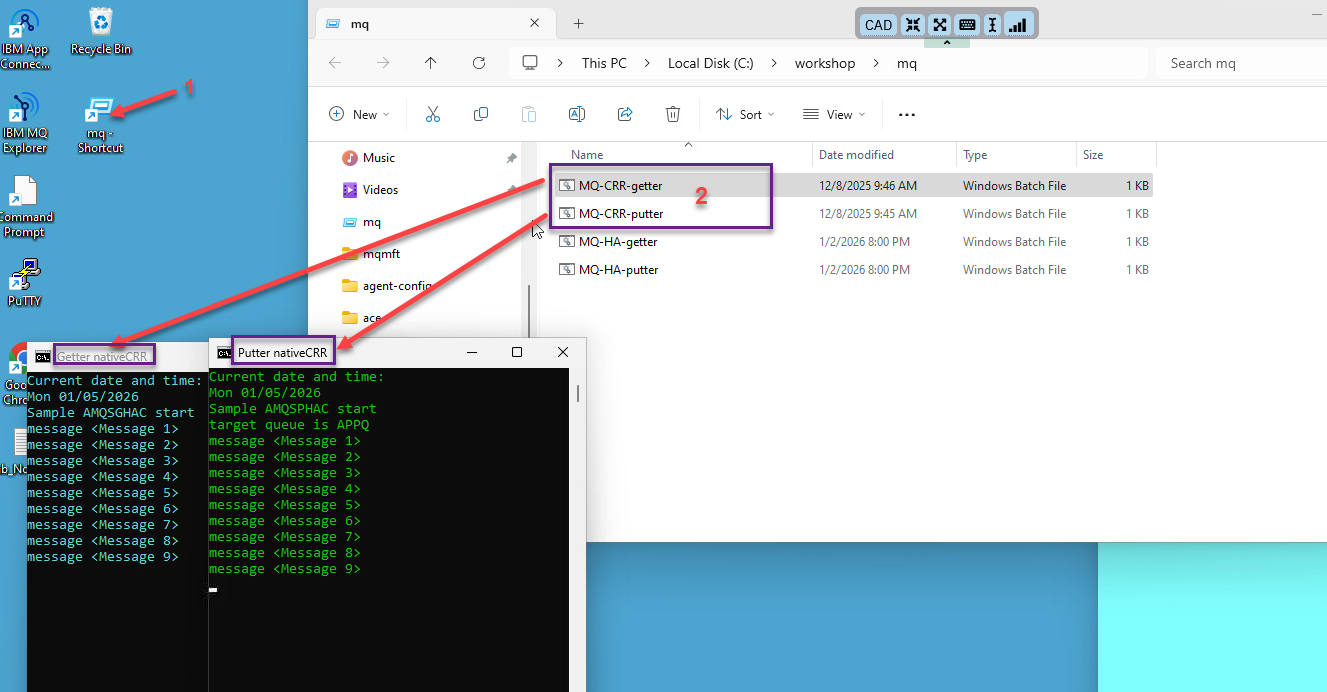Expand chevron after Local Disk (C:)

pyautogui.click(x=774, y=63)
